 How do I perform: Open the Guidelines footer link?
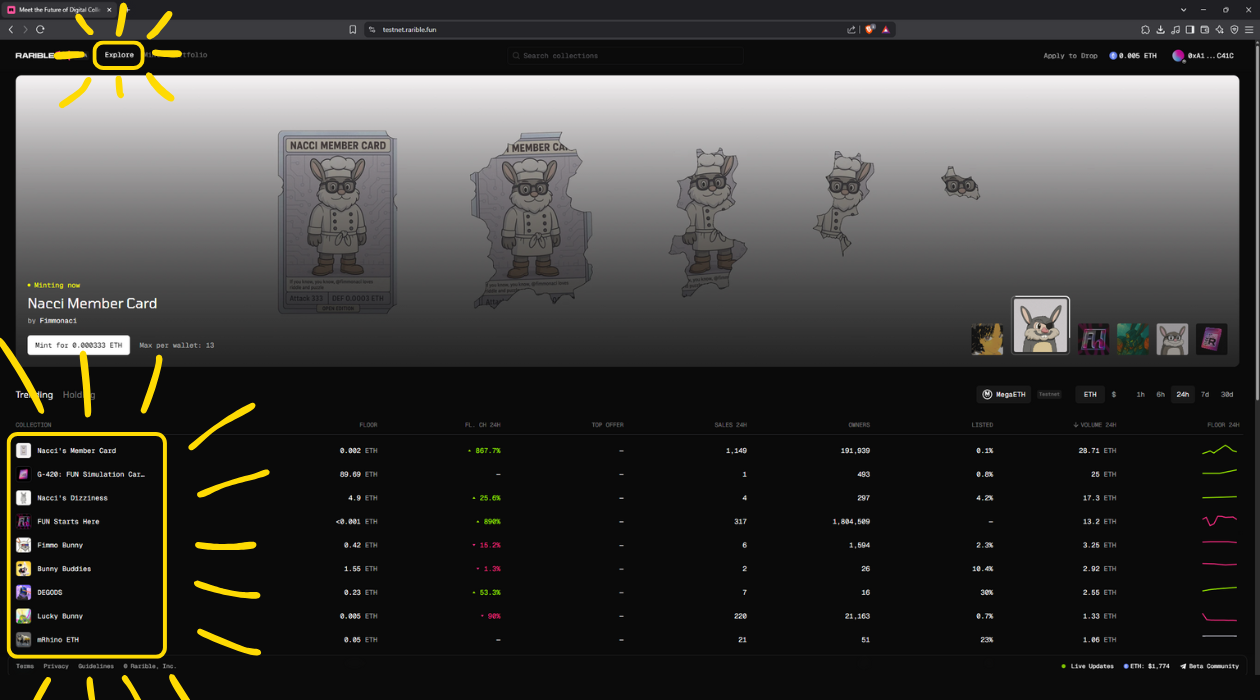tap(96, 666)
